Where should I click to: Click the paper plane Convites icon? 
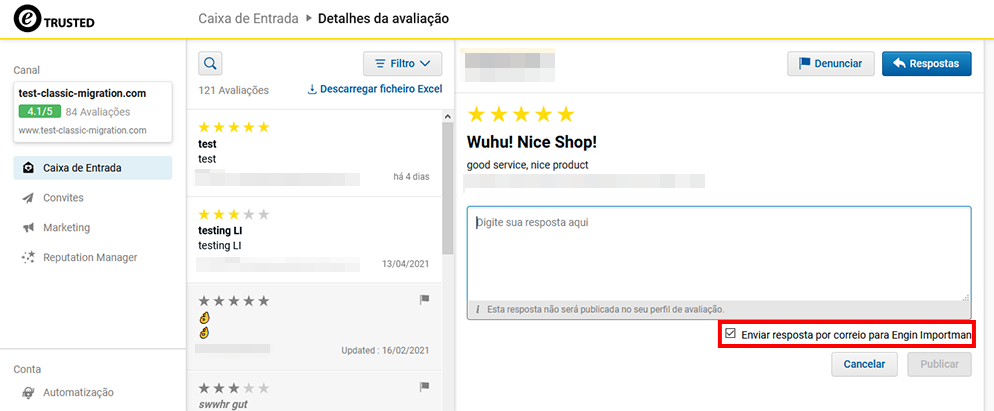(x=28, y=198)
